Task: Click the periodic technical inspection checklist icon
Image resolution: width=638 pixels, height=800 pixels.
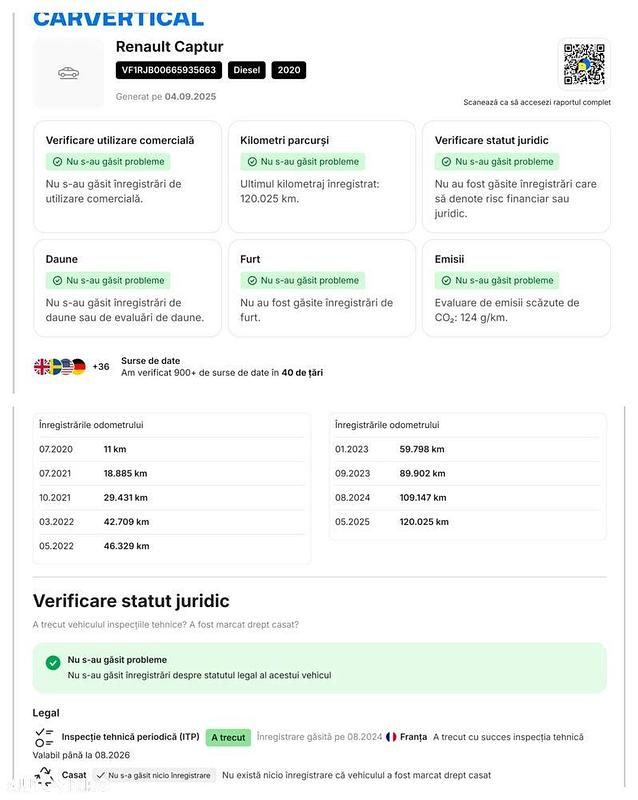Action: pyautogui.click(x=44, y=738)
